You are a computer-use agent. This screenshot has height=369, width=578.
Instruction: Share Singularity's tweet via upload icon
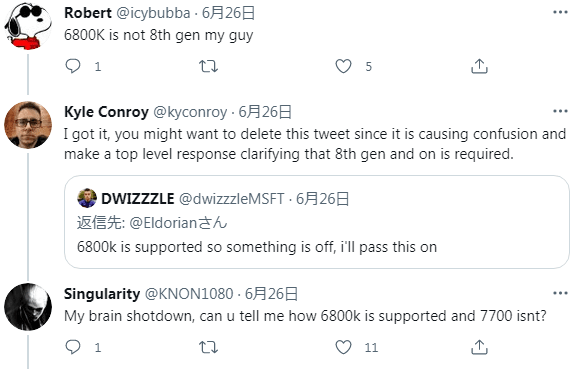(x=479, y=347)
